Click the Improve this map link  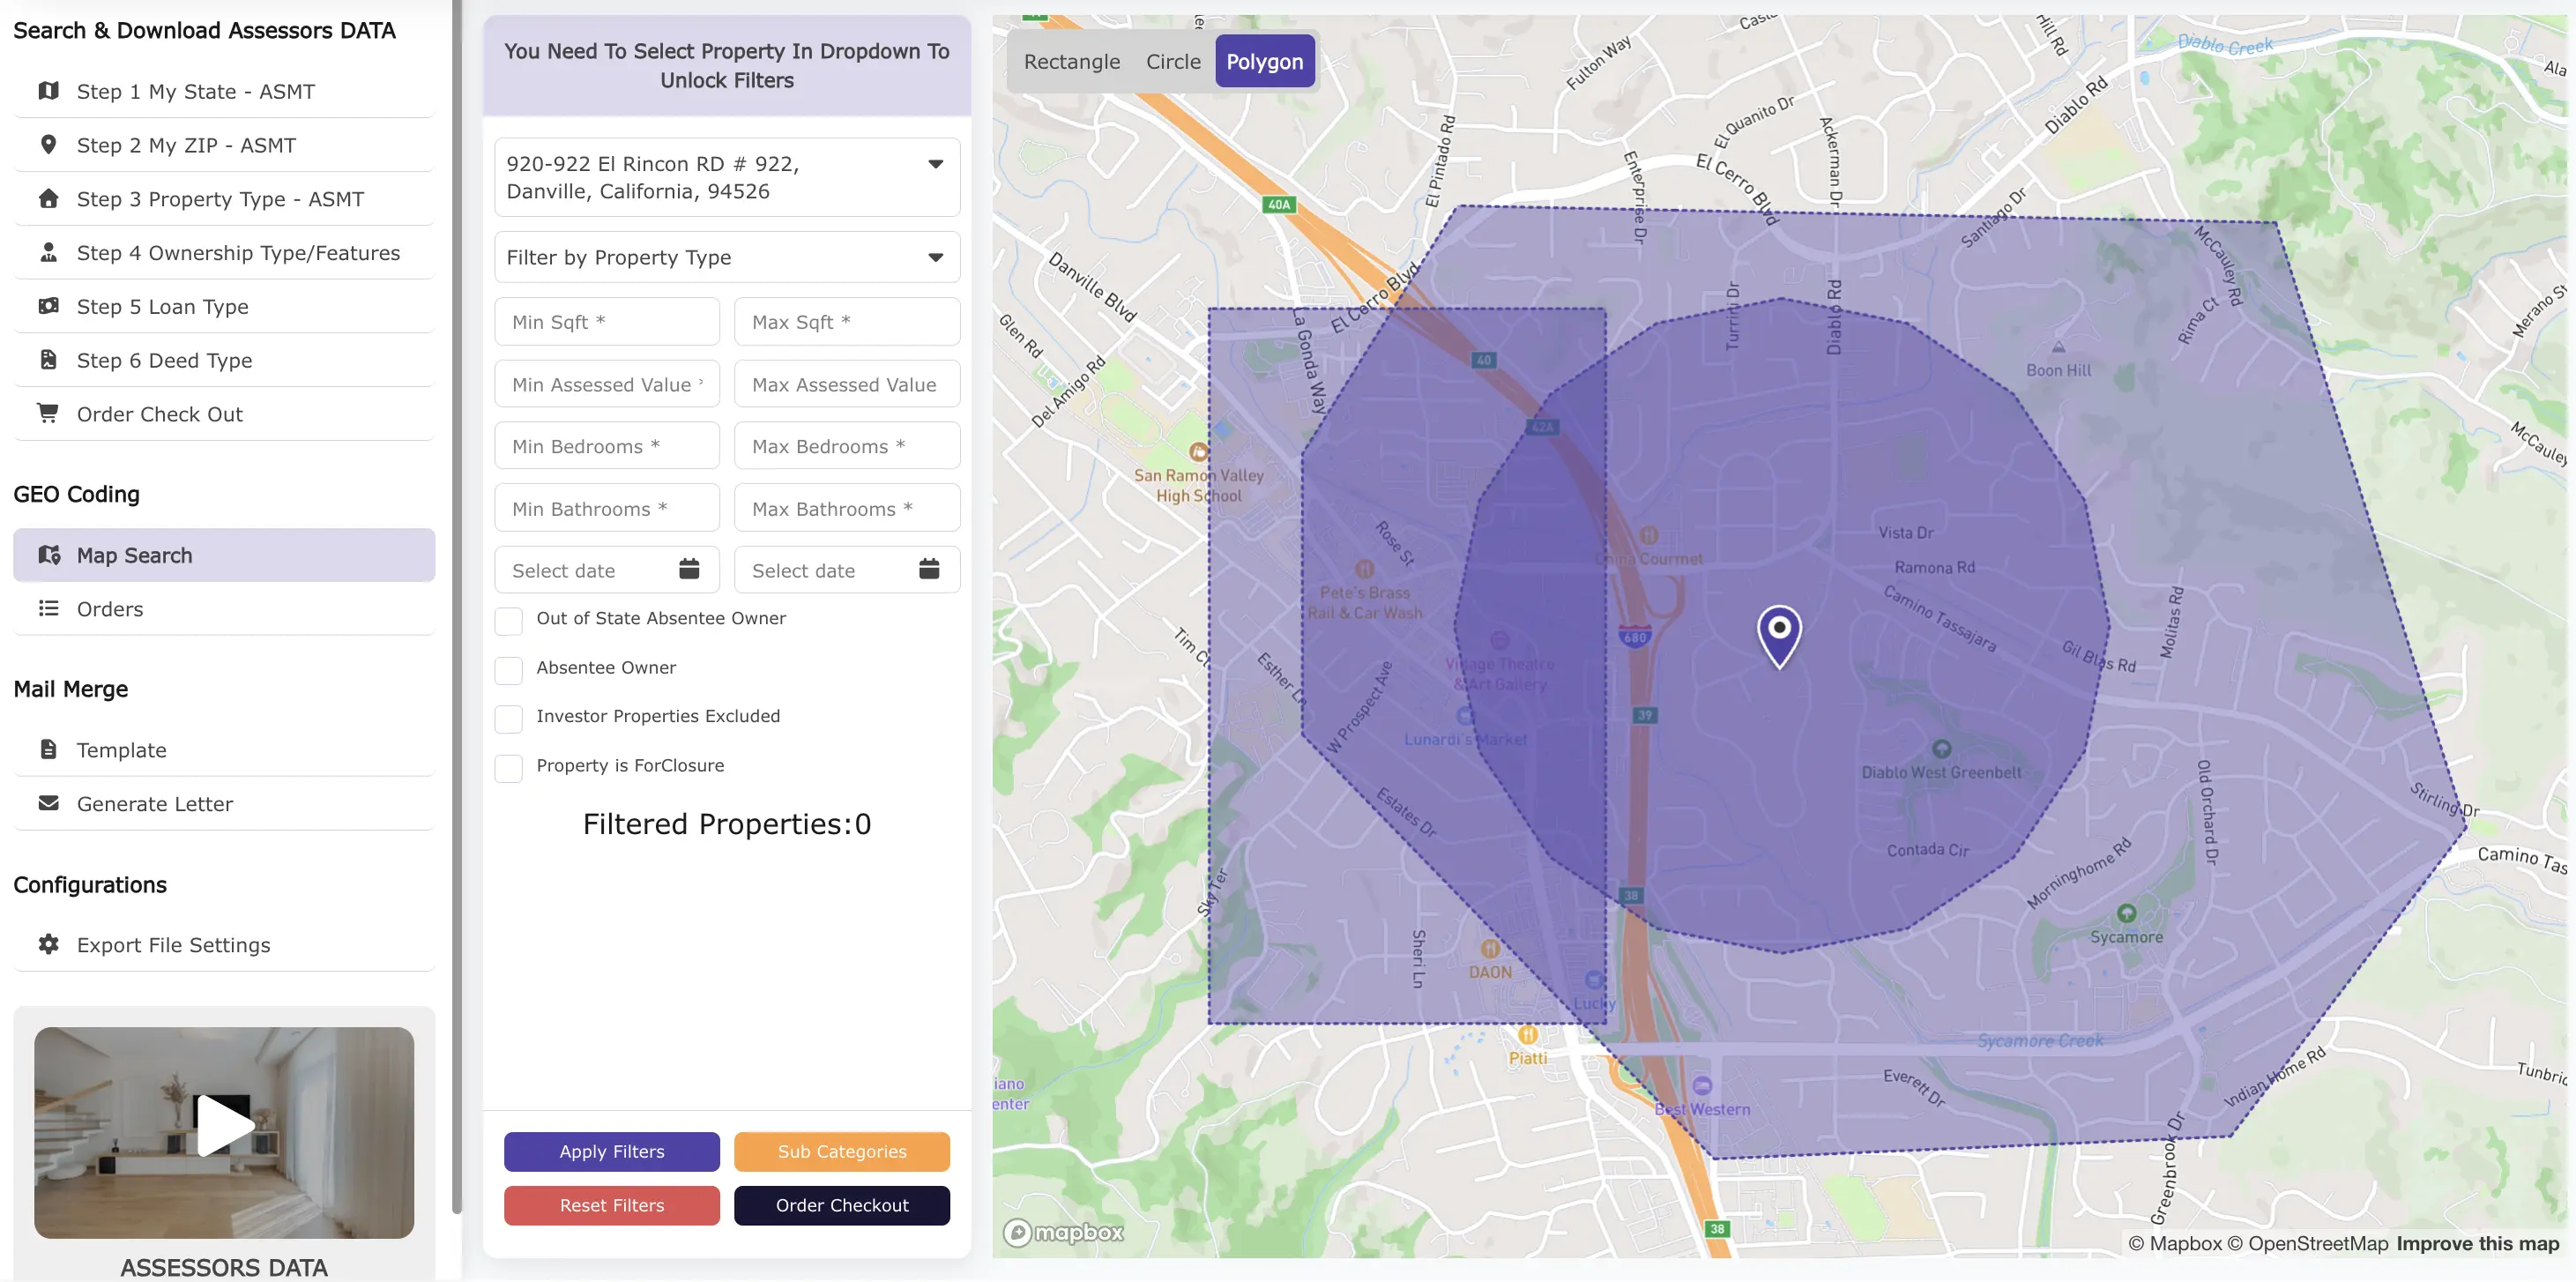pos(2477,1244)
